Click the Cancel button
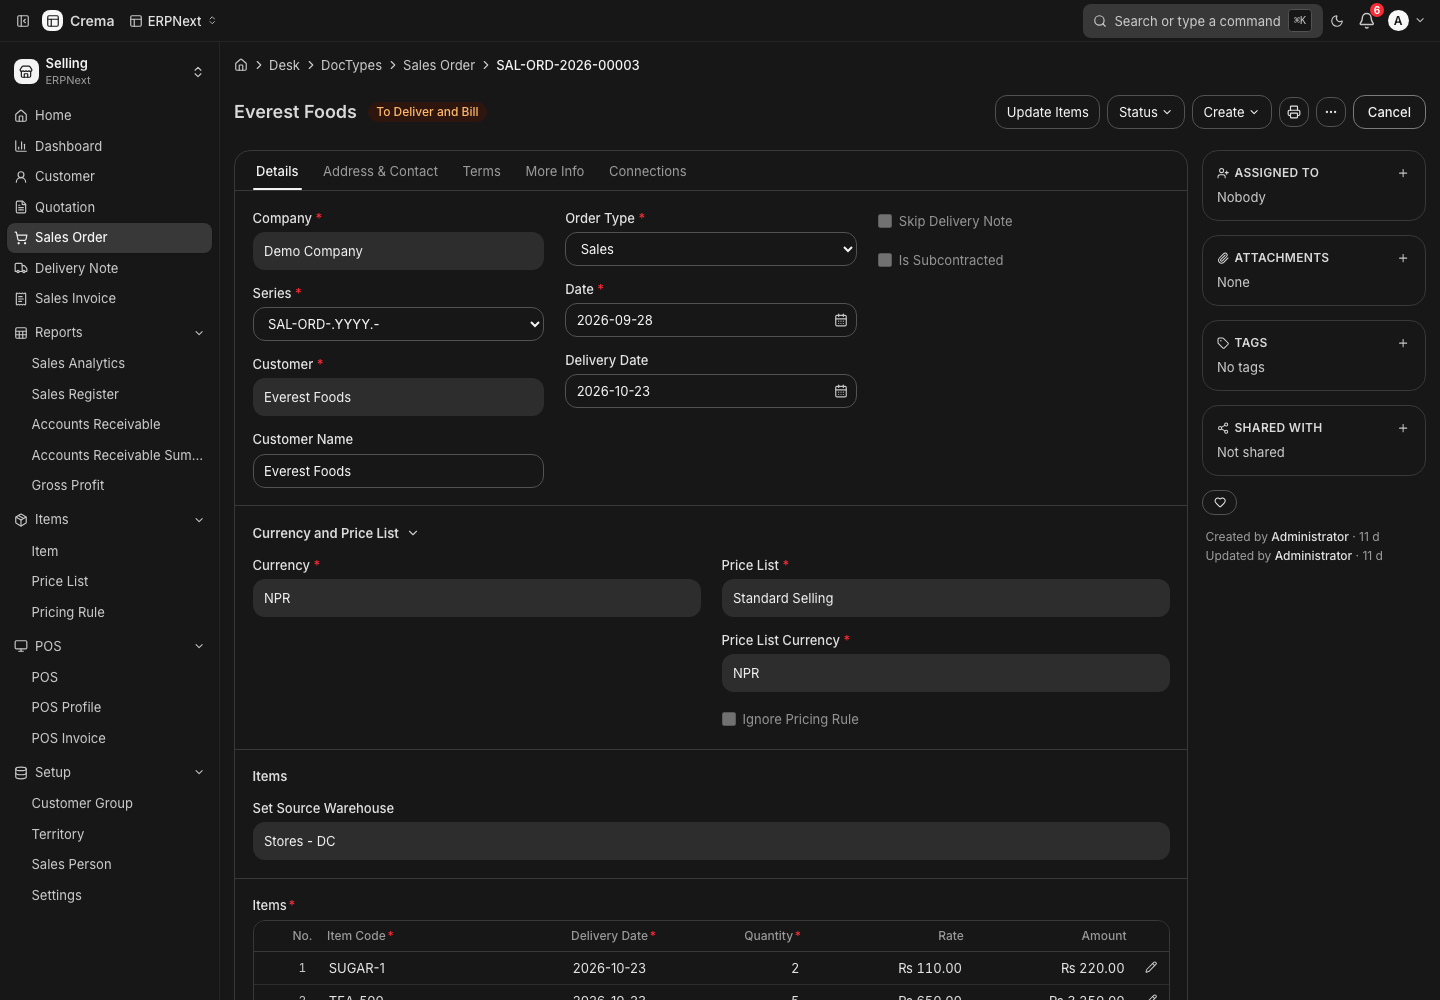 pyautogui.click(x=1389, y=112)
